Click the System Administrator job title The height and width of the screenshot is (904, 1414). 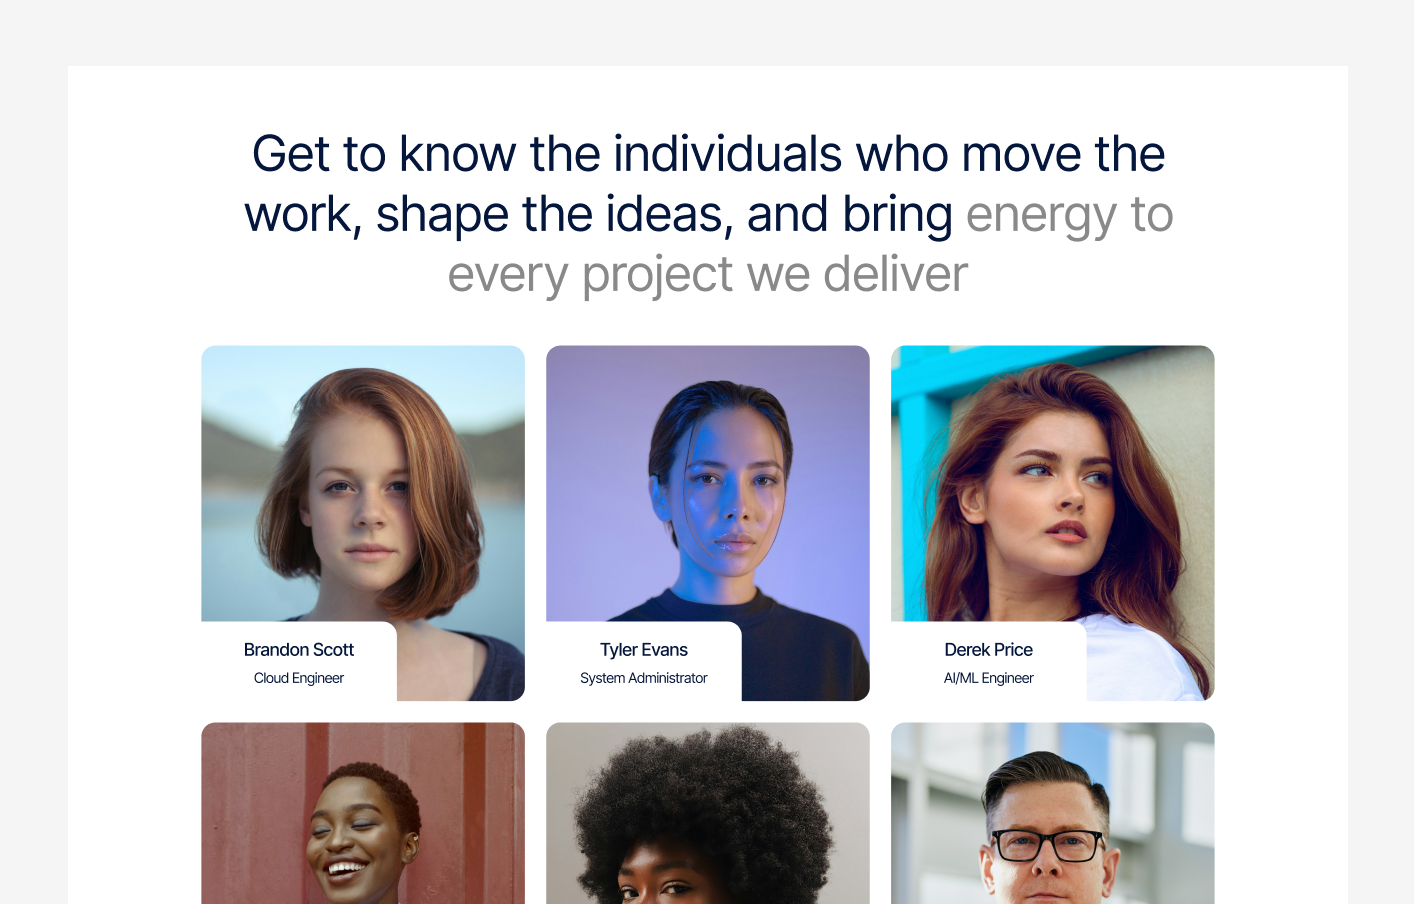644,678
